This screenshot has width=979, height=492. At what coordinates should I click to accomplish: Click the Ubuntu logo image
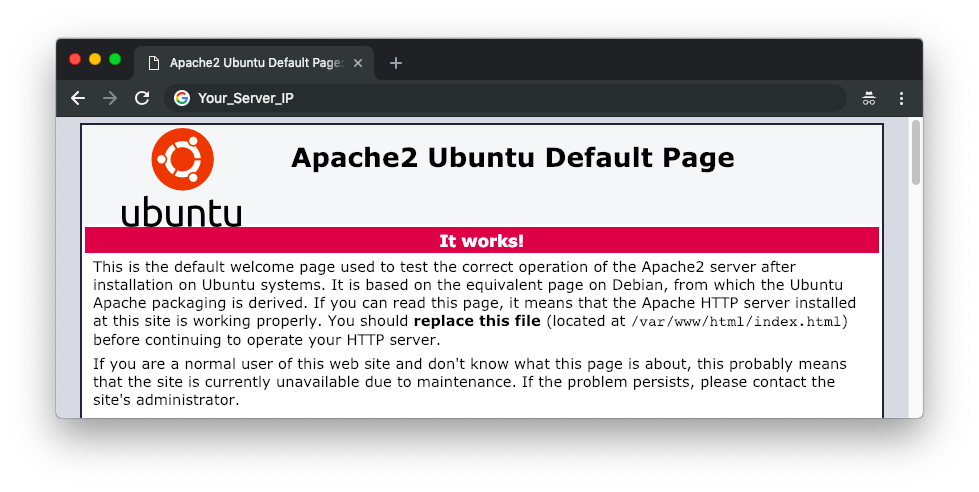[x=181, y=177]
